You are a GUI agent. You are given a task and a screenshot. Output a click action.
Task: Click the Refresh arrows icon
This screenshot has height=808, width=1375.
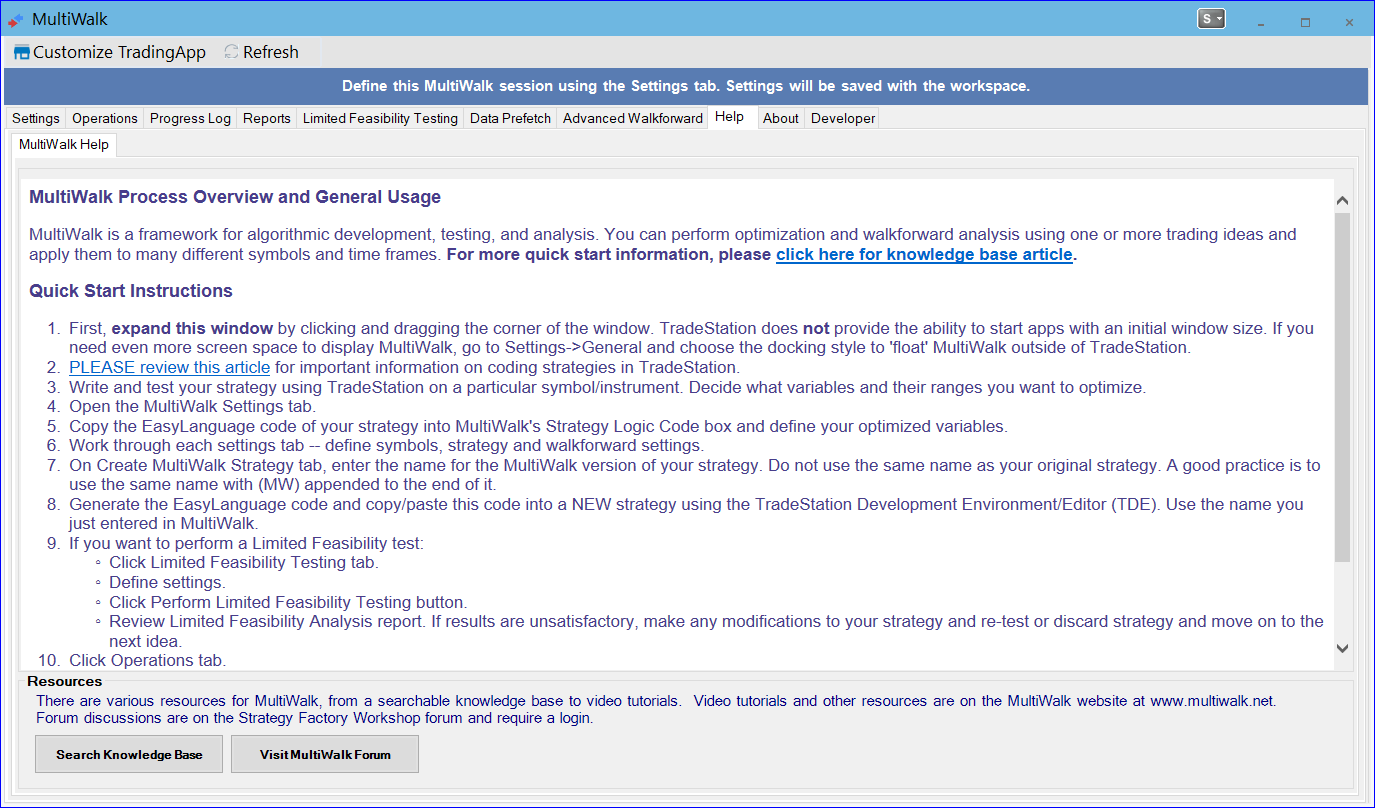(x=232, y=52)
